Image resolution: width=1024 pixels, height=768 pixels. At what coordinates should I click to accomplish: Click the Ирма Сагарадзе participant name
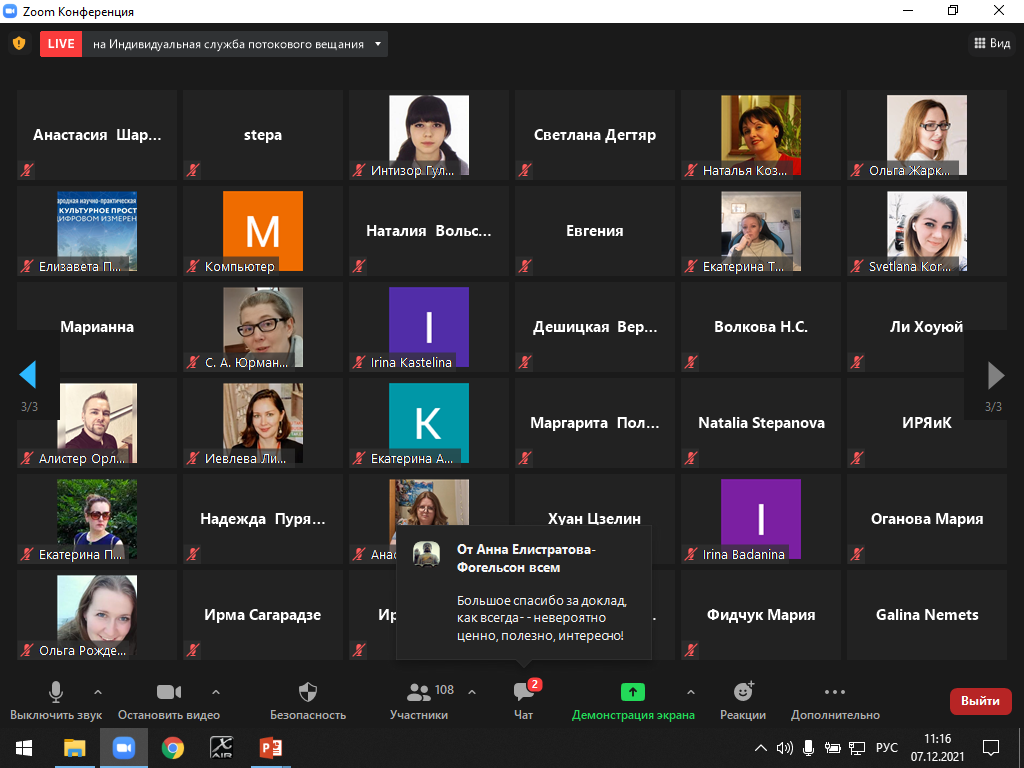tap(263, 615)
